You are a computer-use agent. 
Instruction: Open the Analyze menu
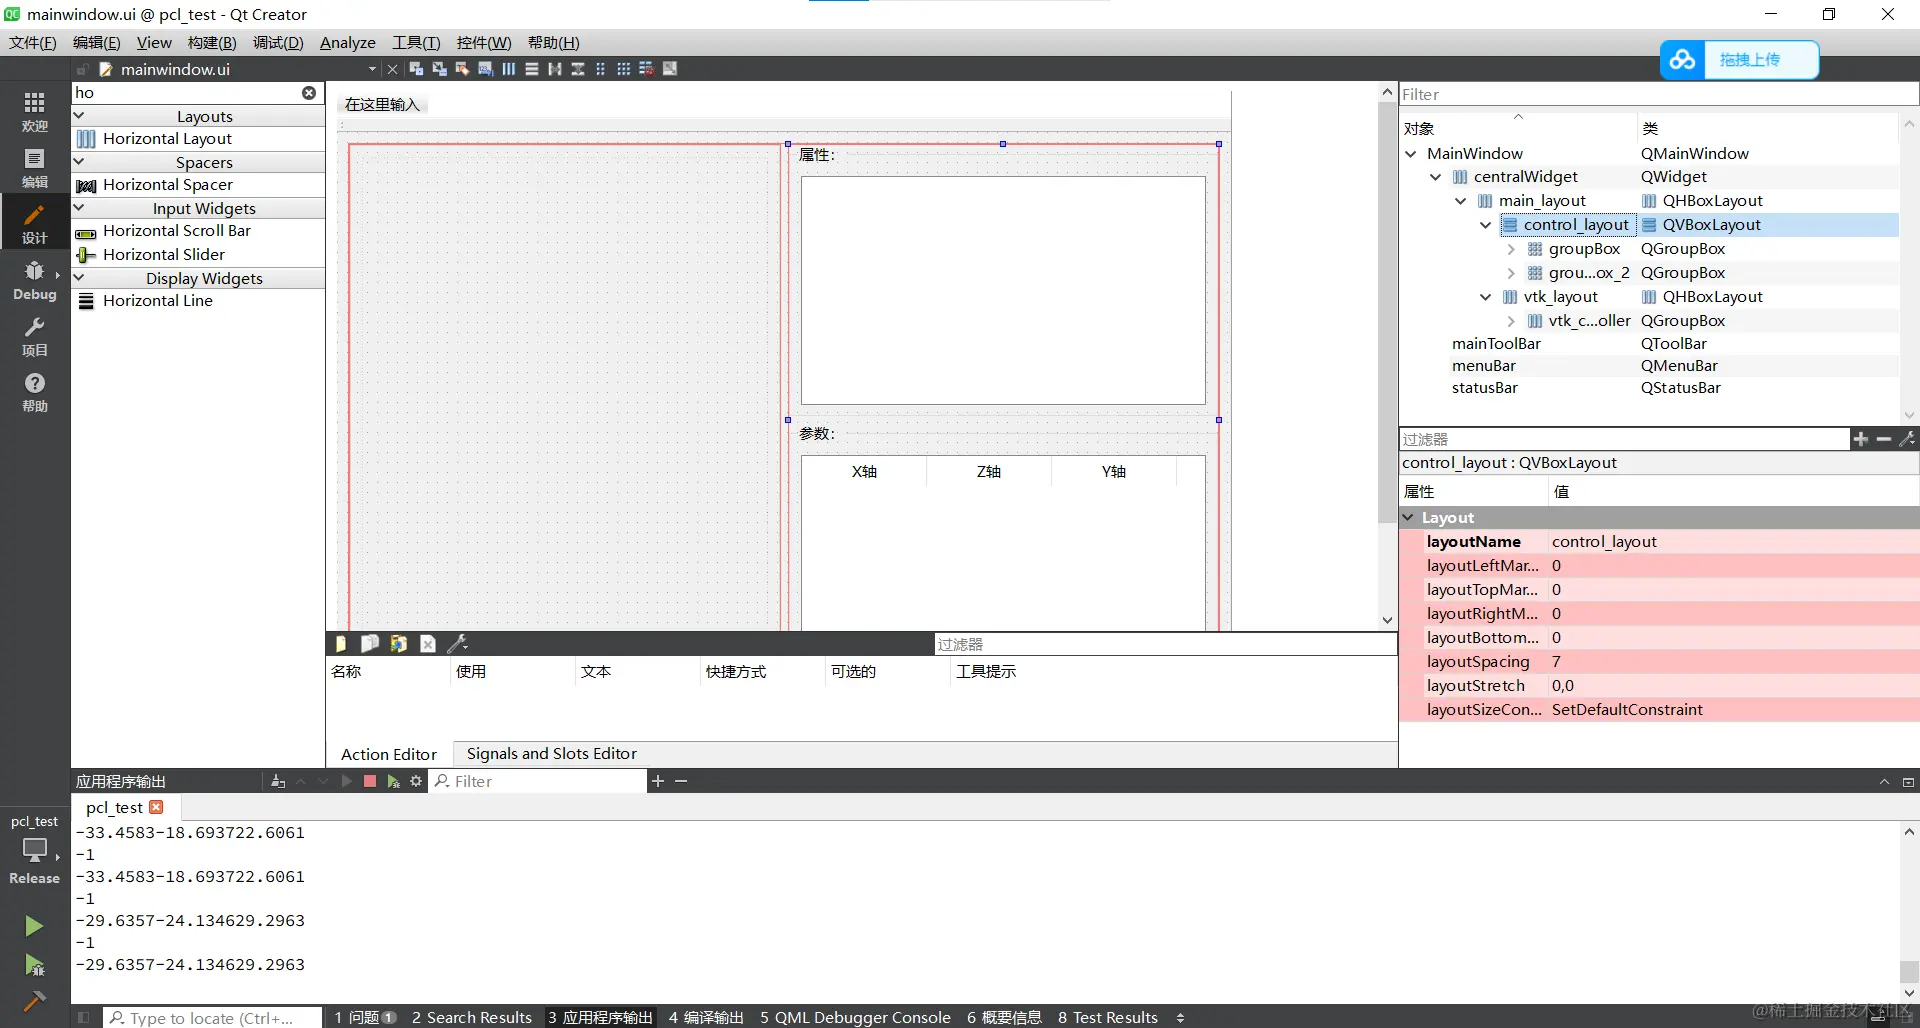(348, 42)
